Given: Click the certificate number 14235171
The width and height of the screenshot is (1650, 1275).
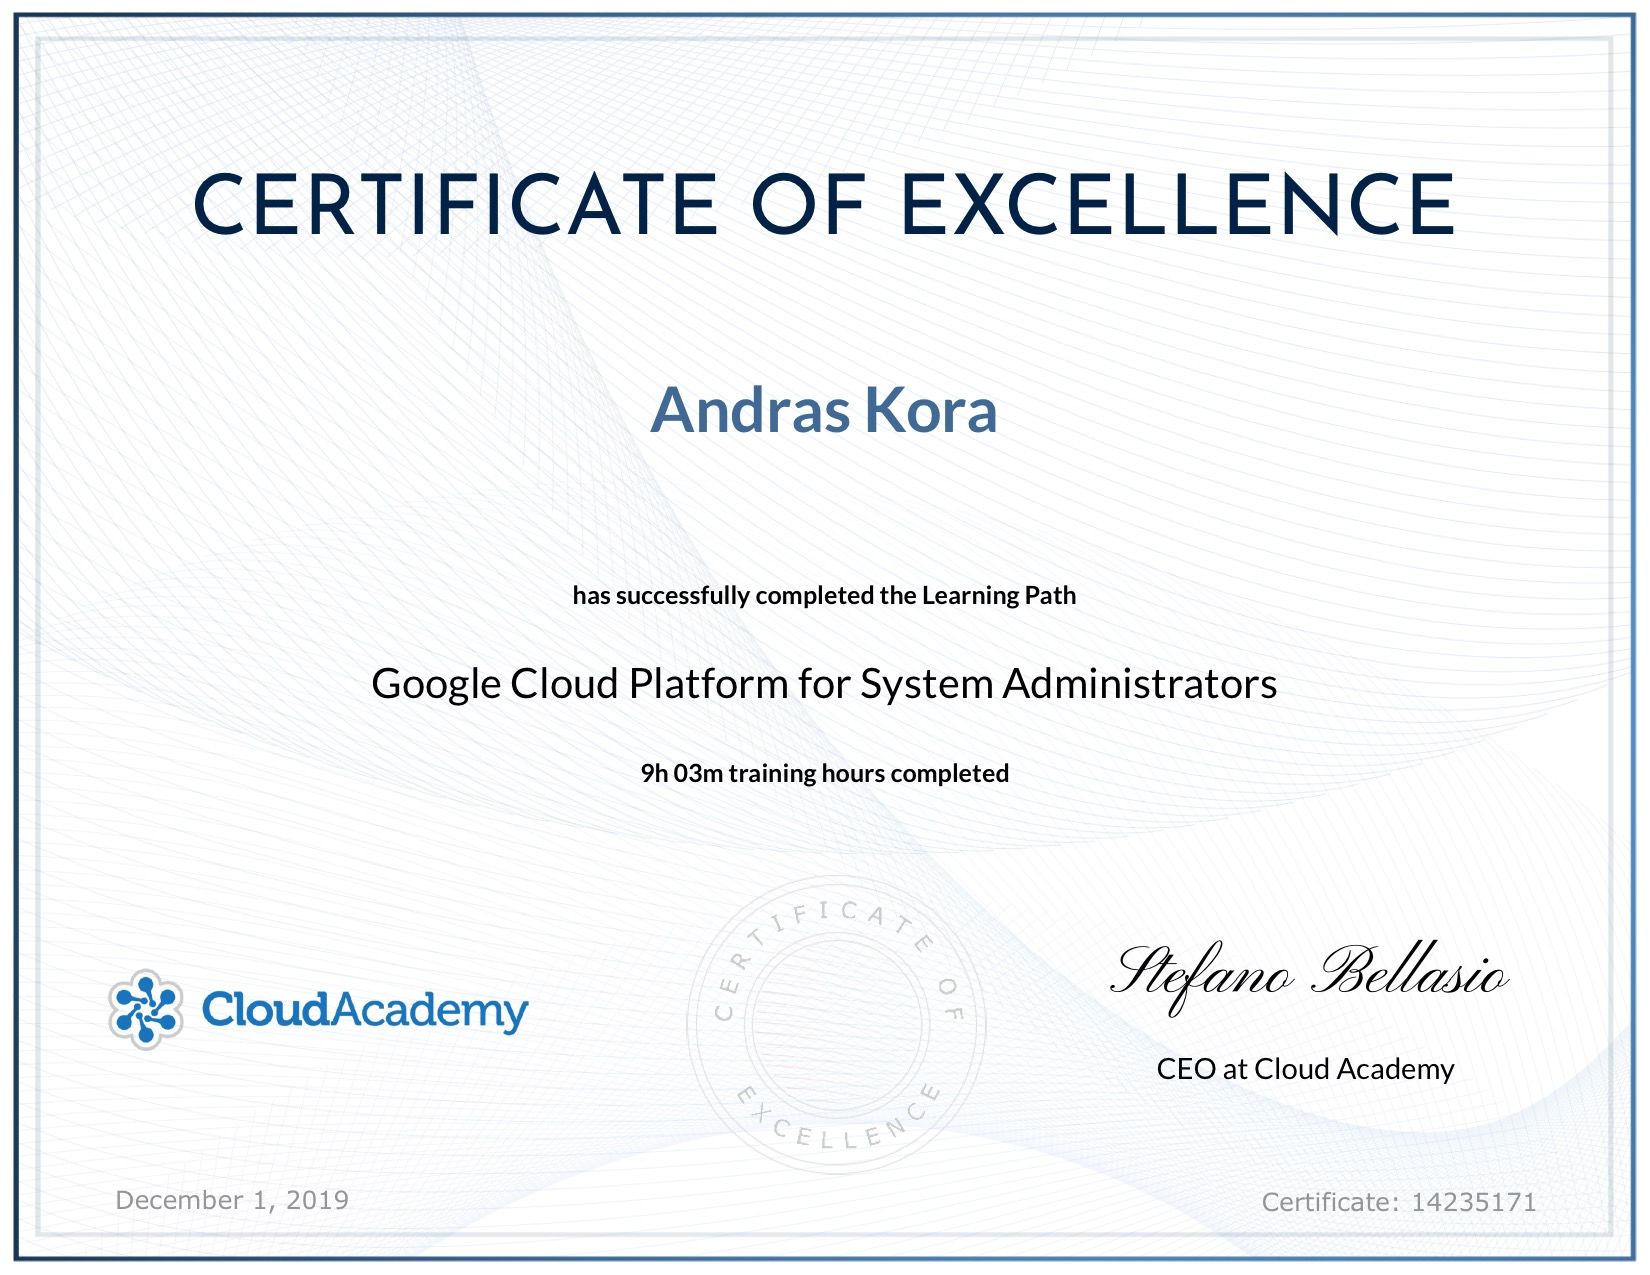Looking at the screenshot, I should [x=1474, y=1202].
